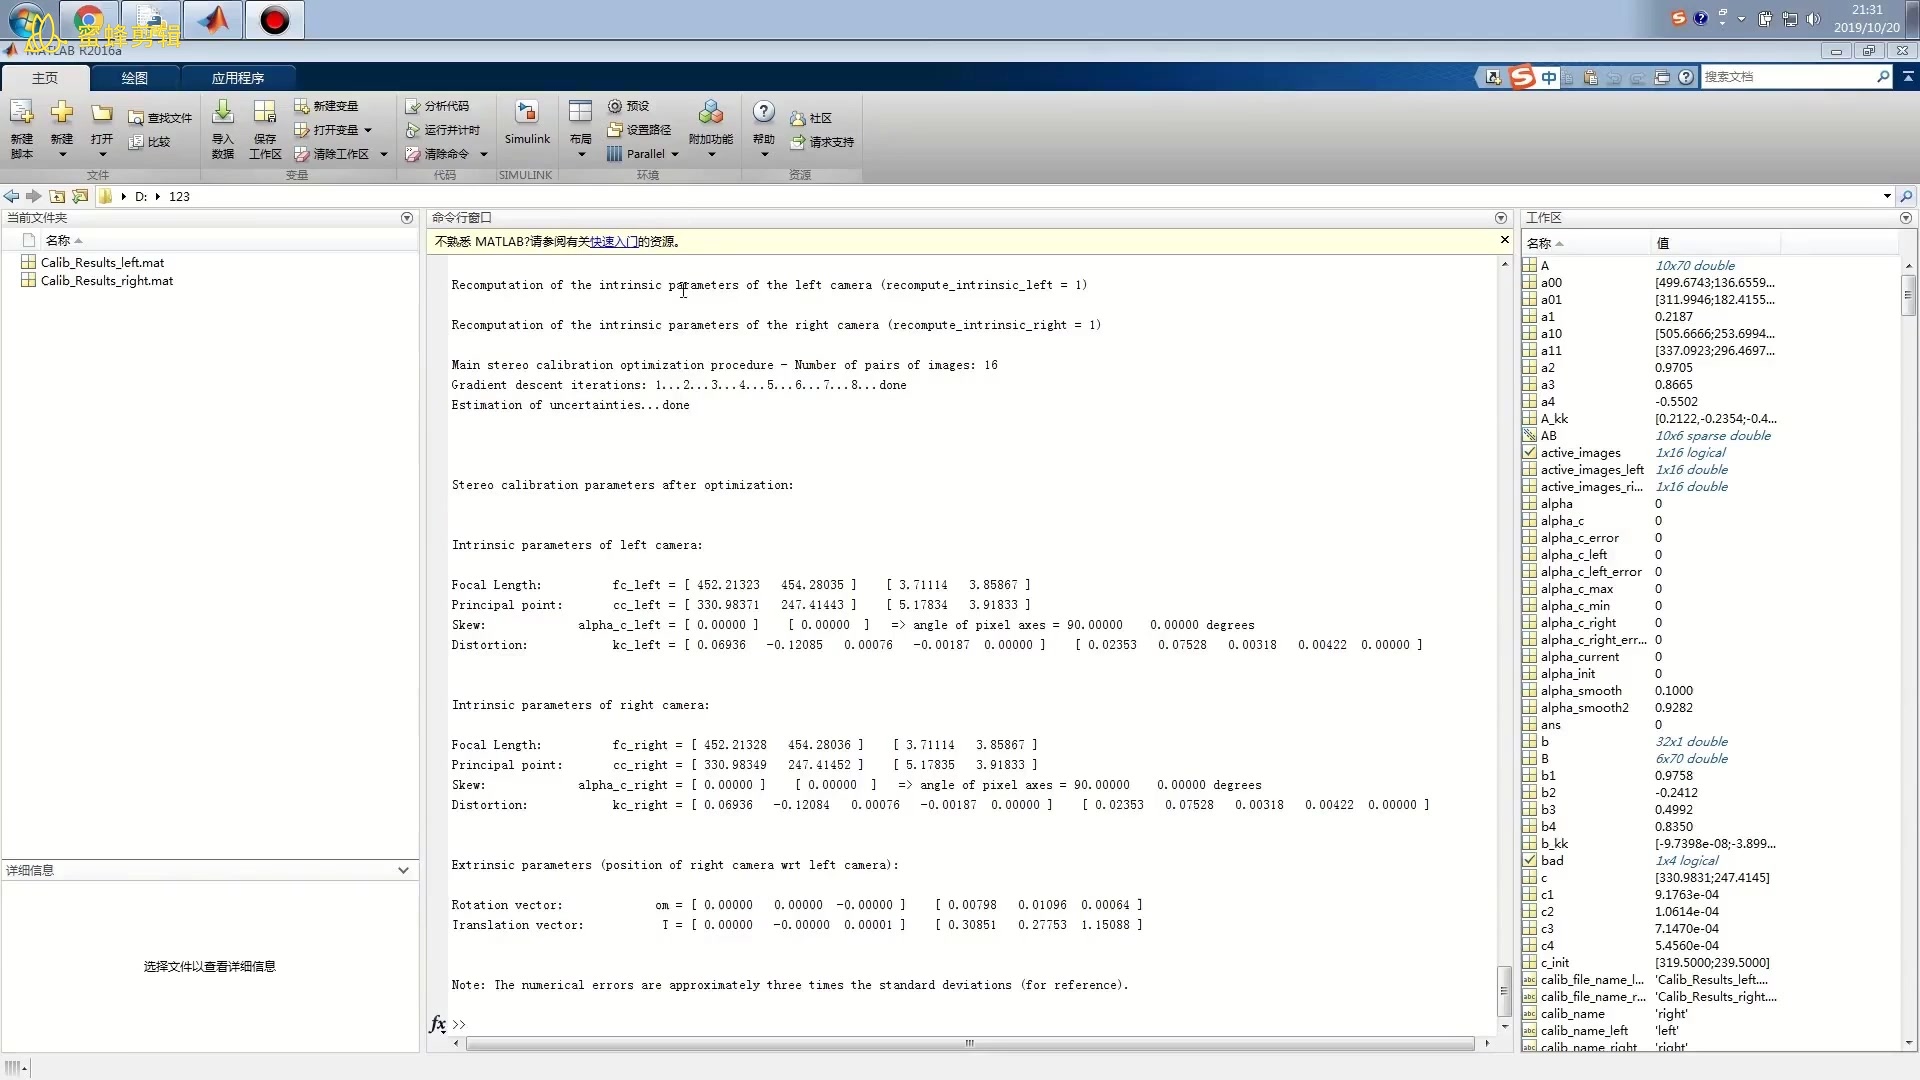
Task: Open the command window actions dropdown
Action: pos(1500,218)
